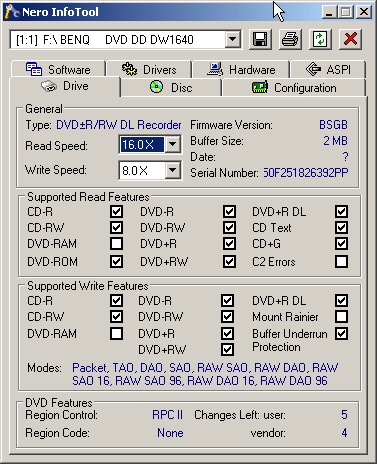
Task: Open the Hardware tab
Action: tap(241, 69)
